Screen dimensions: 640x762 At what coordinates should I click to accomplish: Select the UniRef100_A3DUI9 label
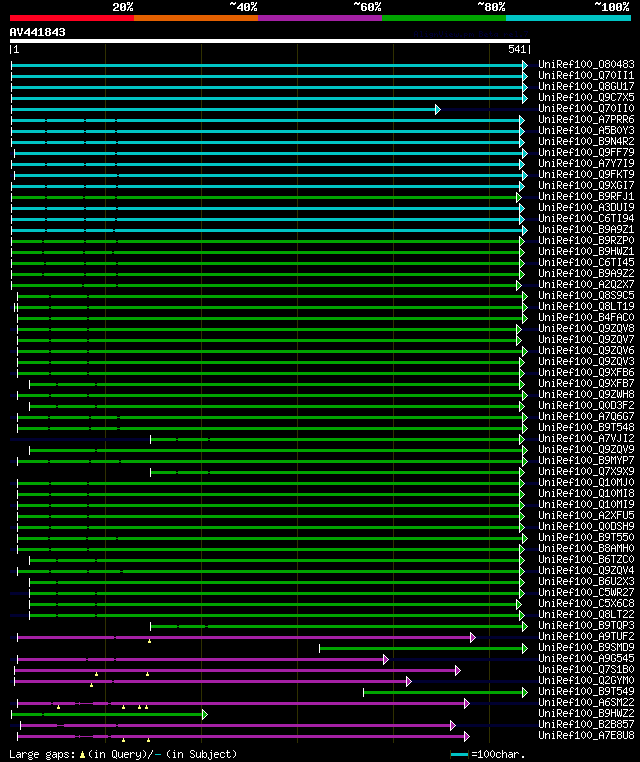click(586, 207)
